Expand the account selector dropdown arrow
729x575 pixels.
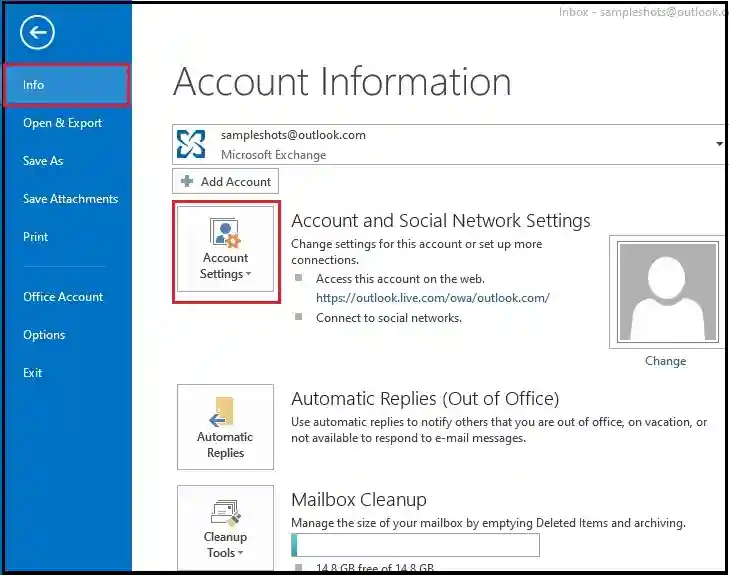(x=719, y=144)
